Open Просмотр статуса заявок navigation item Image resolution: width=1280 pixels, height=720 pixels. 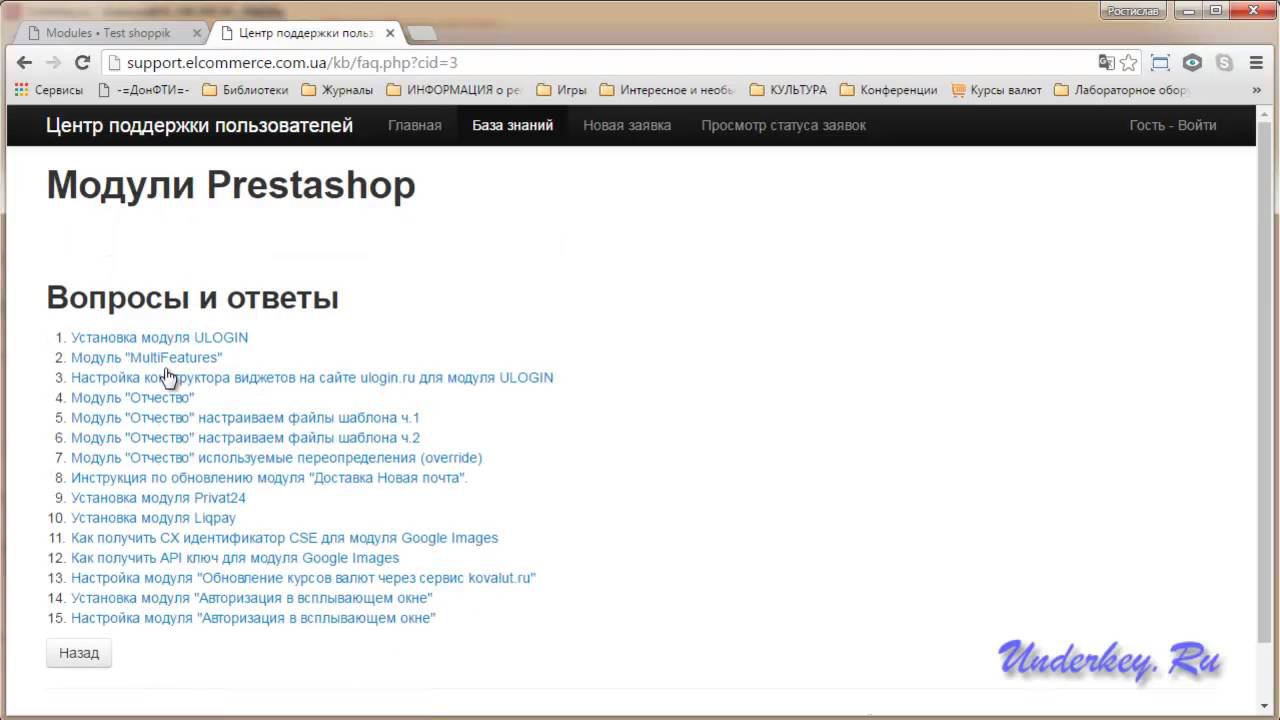[783, 125]
